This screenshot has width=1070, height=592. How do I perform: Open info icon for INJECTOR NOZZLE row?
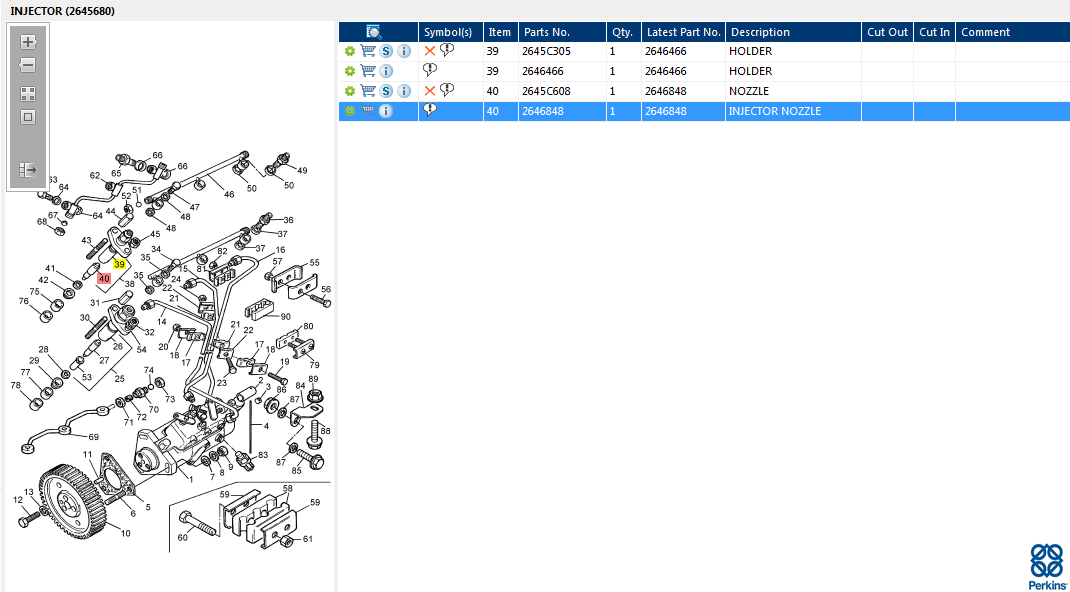(x=386, y=111)
